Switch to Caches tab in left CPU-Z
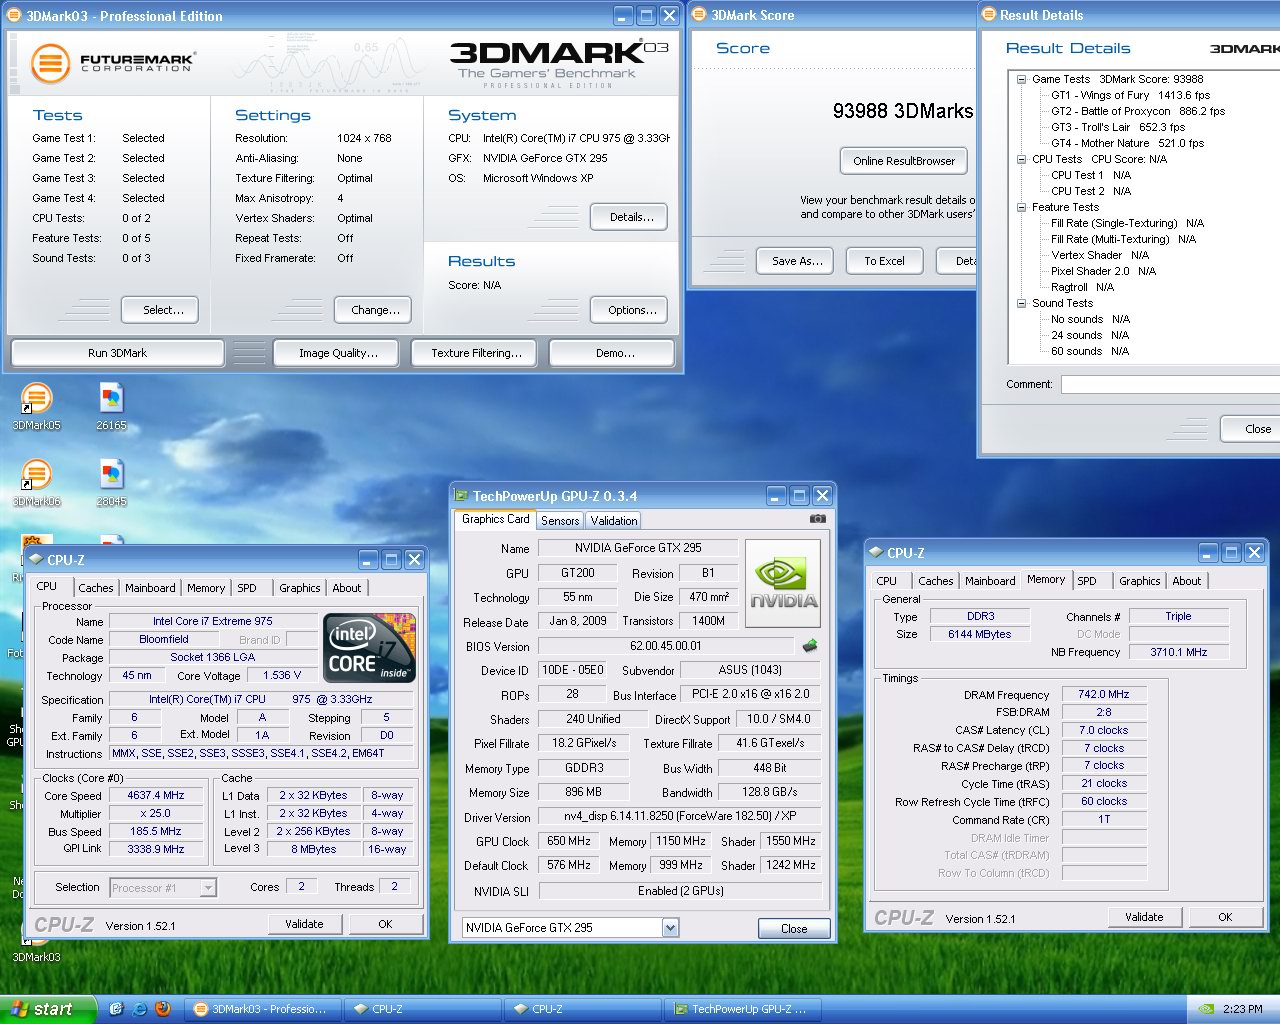The height and width of the screenshot is (1024, 1280). (x=96, y=588)
